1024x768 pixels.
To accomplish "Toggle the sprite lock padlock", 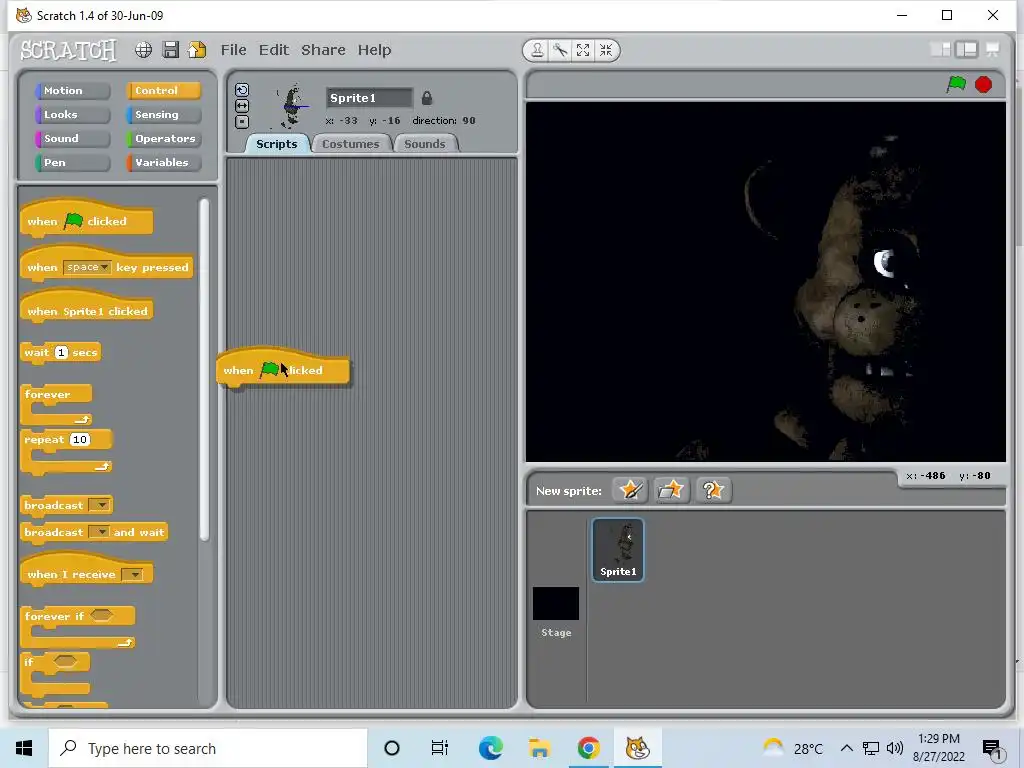I will tap(426, 98).
